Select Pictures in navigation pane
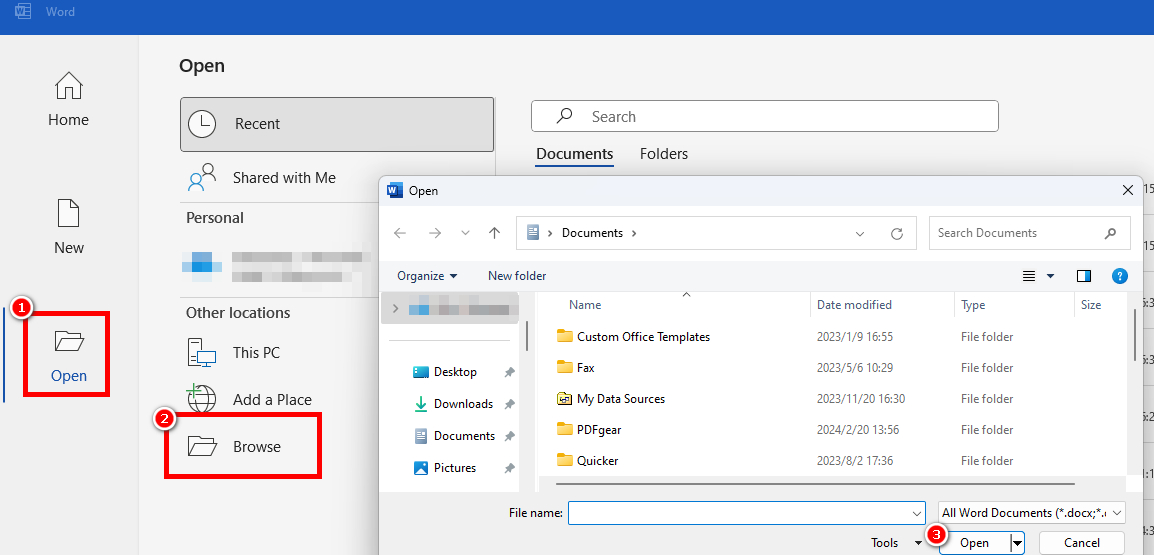The width and height of the screenshot is (1154, 555). [x=445, y=467]
